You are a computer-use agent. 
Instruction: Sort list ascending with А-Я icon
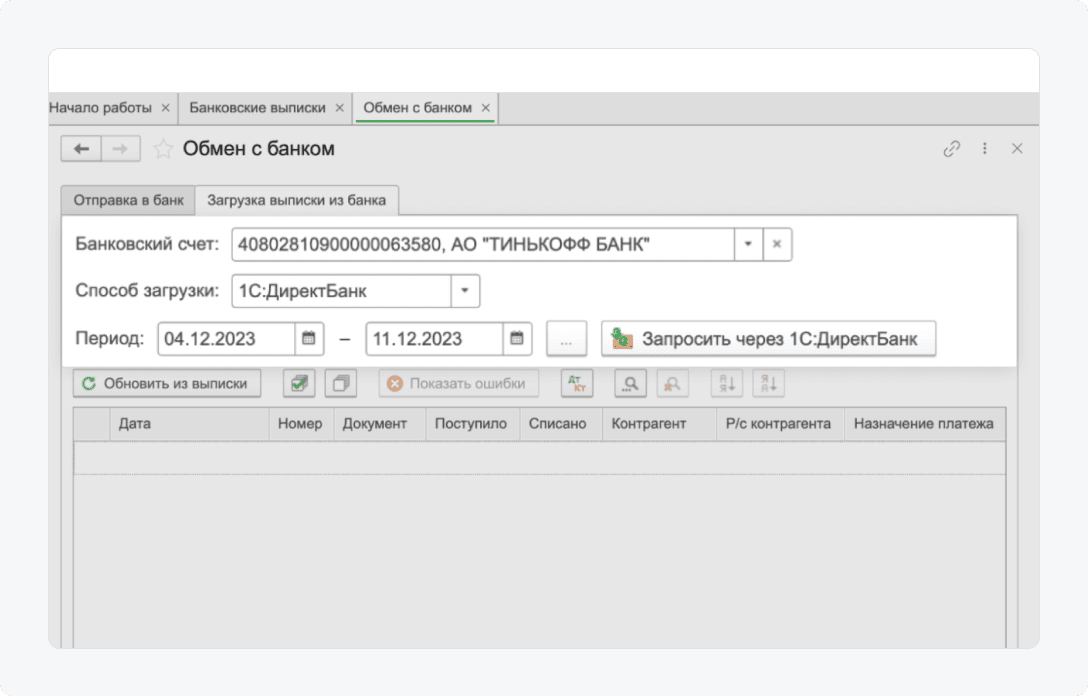(727, 384)
